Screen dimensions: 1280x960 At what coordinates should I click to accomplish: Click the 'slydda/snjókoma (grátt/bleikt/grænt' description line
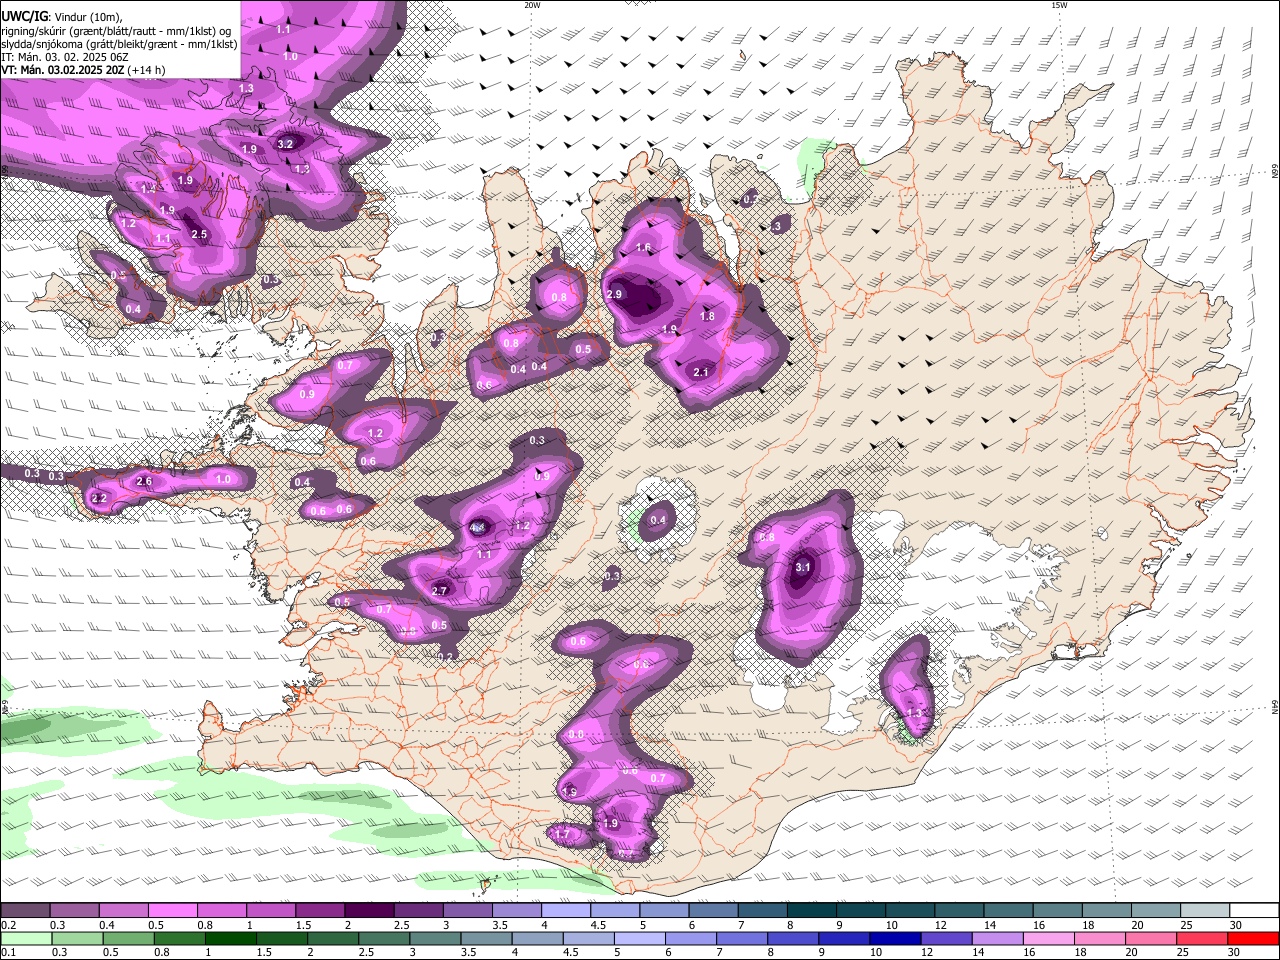click(119, 44)
